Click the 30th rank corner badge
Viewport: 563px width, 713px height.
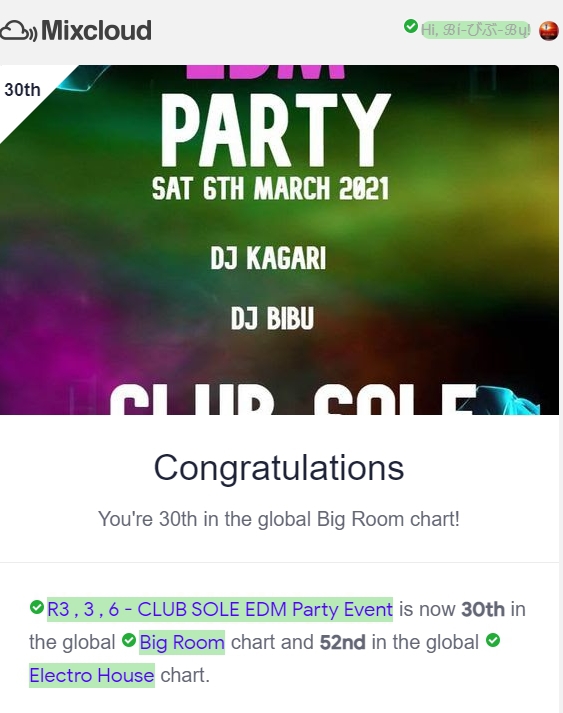23,90
